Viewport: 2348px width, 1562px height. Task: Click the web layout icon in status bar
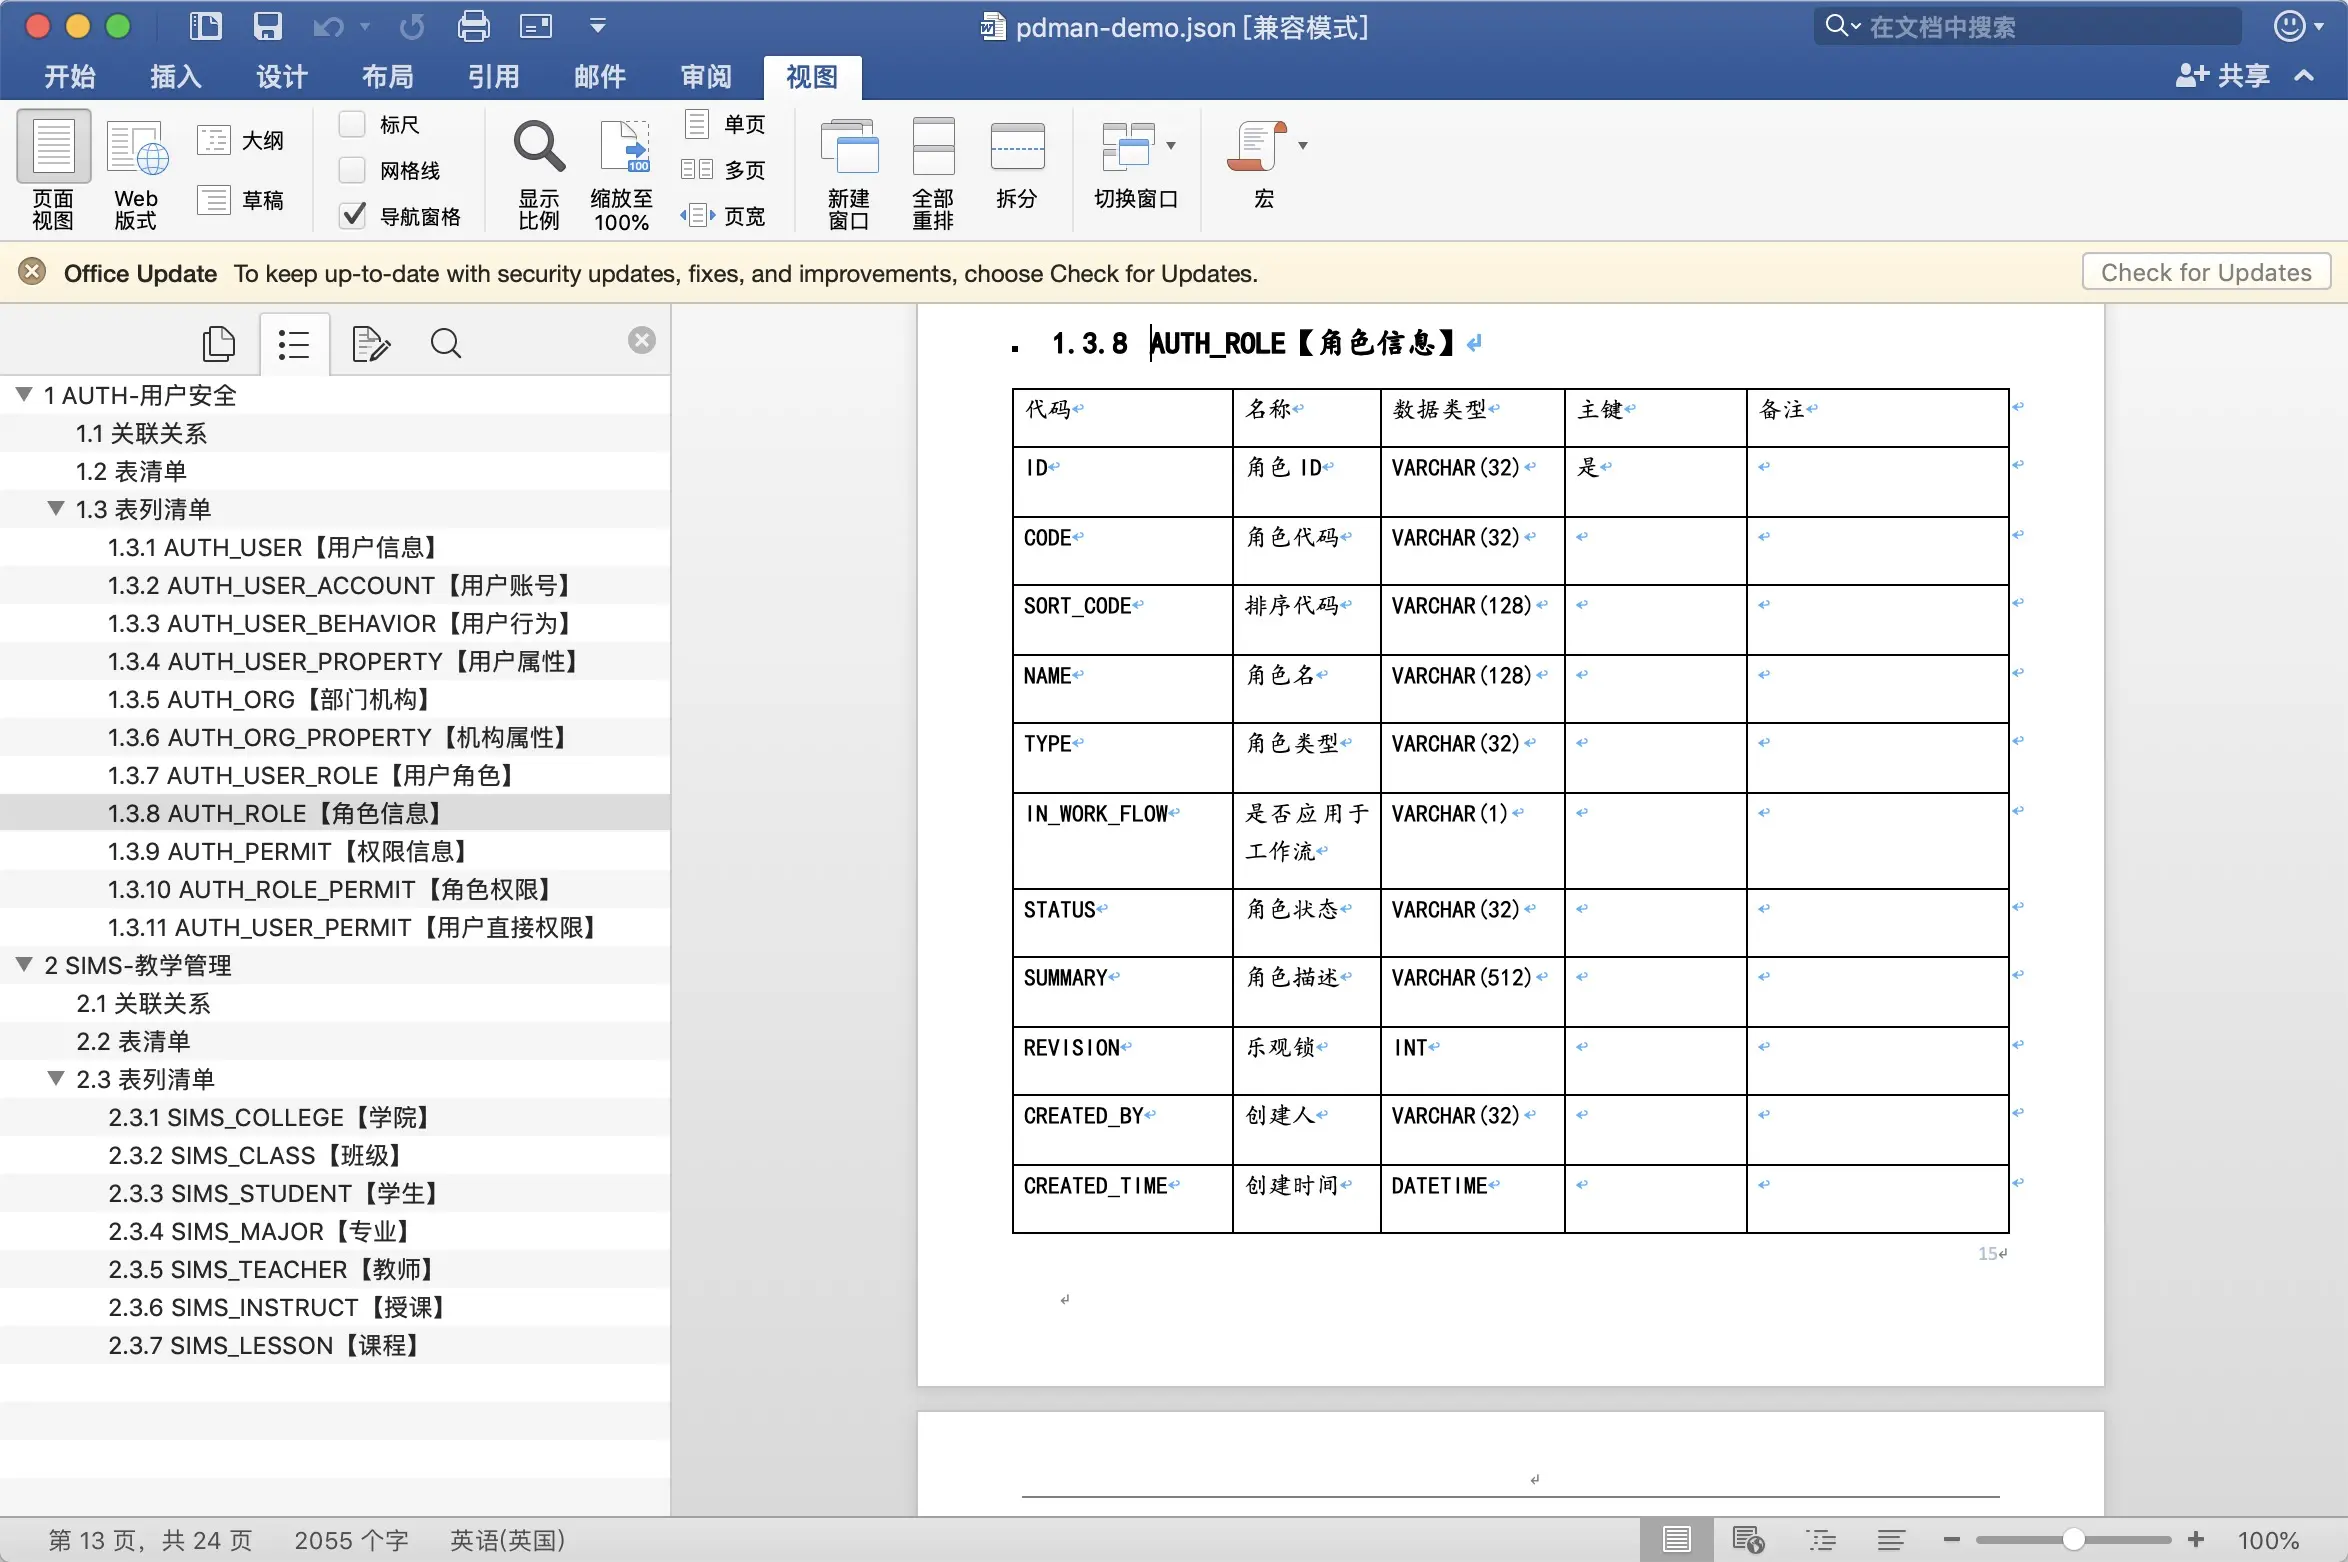1748,1540
